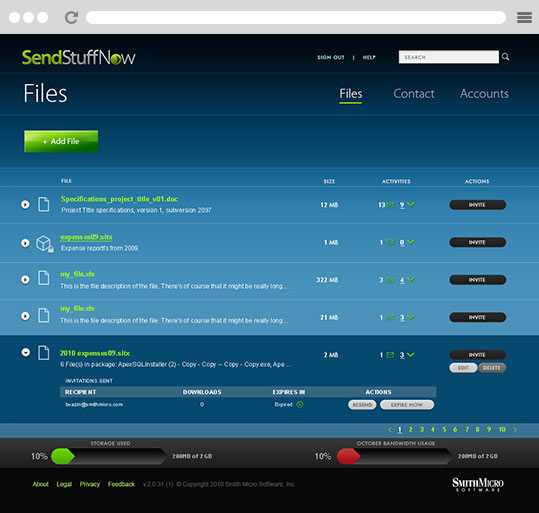Click green storage used progress indicator
This screenshot has height=513, width=539.
[63, 456]
